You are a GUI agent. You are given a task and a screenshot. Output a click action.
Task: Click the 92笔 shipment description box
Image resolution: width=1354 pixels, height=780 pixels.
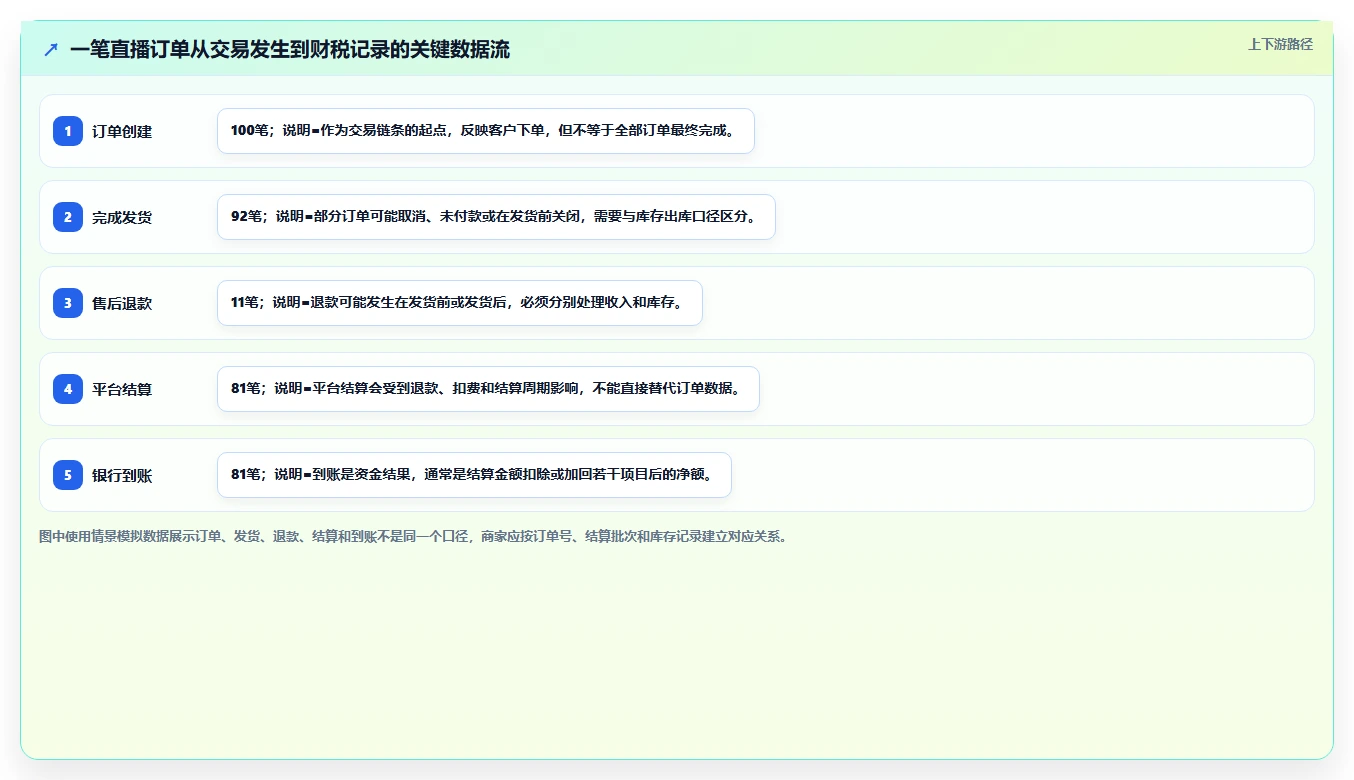coord(496,217)
